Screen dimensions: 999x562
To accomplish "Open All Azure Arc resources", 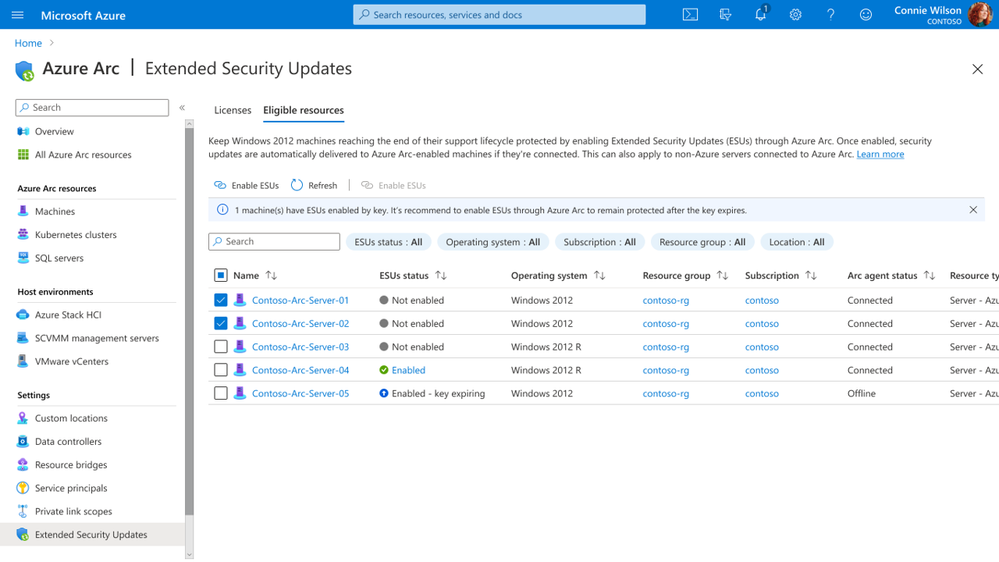I will click(x=83, y=155).
